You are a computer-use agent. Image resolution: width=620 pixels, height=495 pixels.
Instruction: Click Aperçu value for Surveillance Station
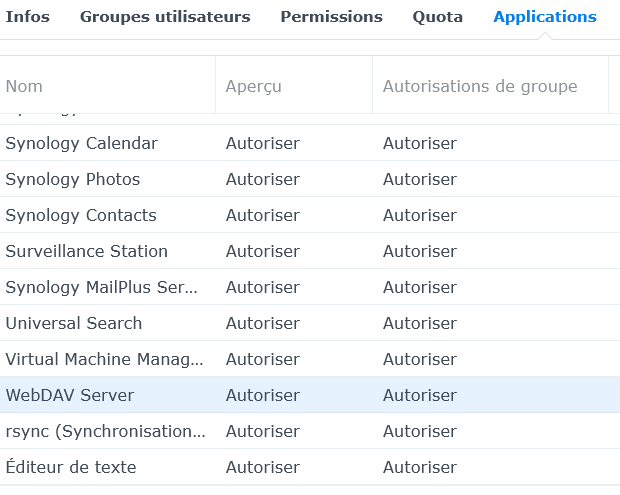pyautogui.click(x=263, y=251)
